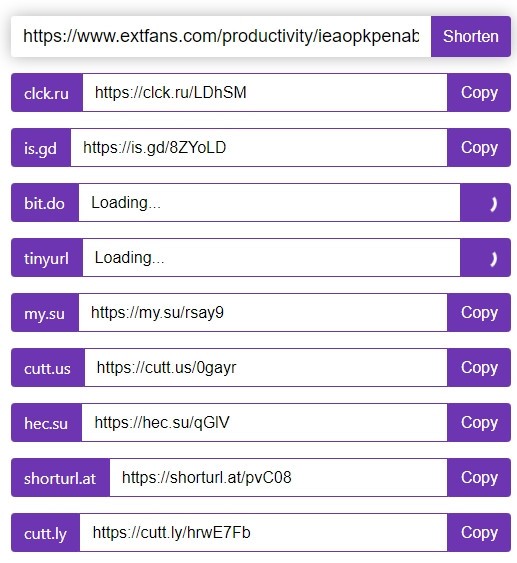Click the bit.do Loading field
The width and height of the screenshot is (517, 563).
pos(269,203)
